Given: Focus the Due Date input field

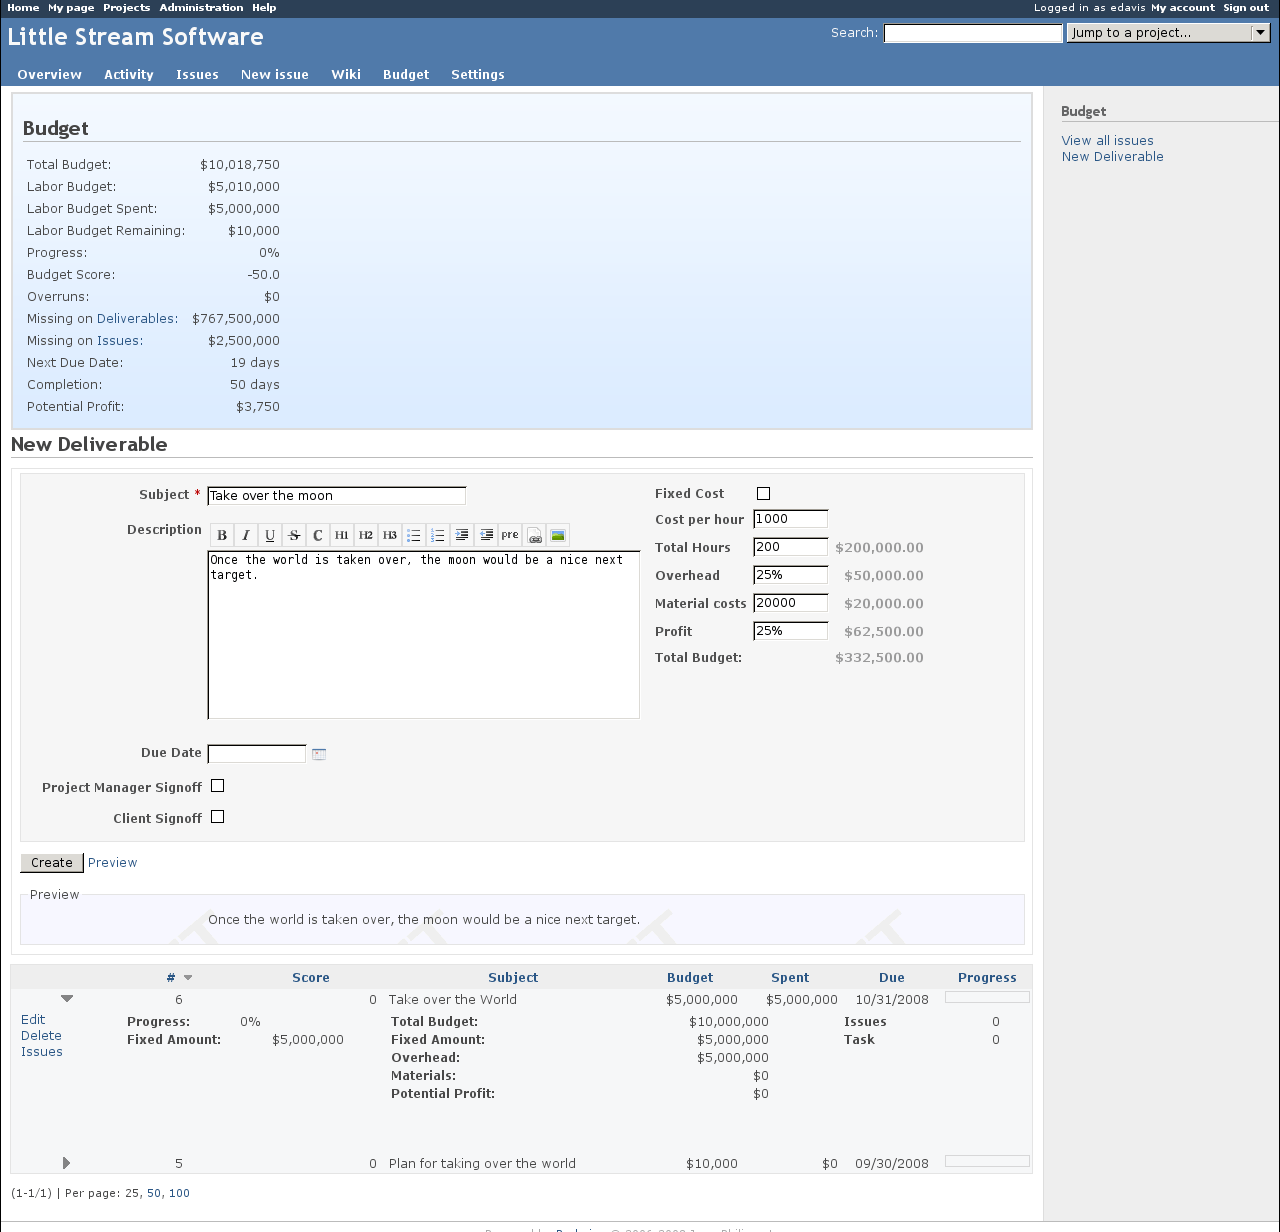Looking at the screenshot, I should pyautogui.click(x=257, y=754).
